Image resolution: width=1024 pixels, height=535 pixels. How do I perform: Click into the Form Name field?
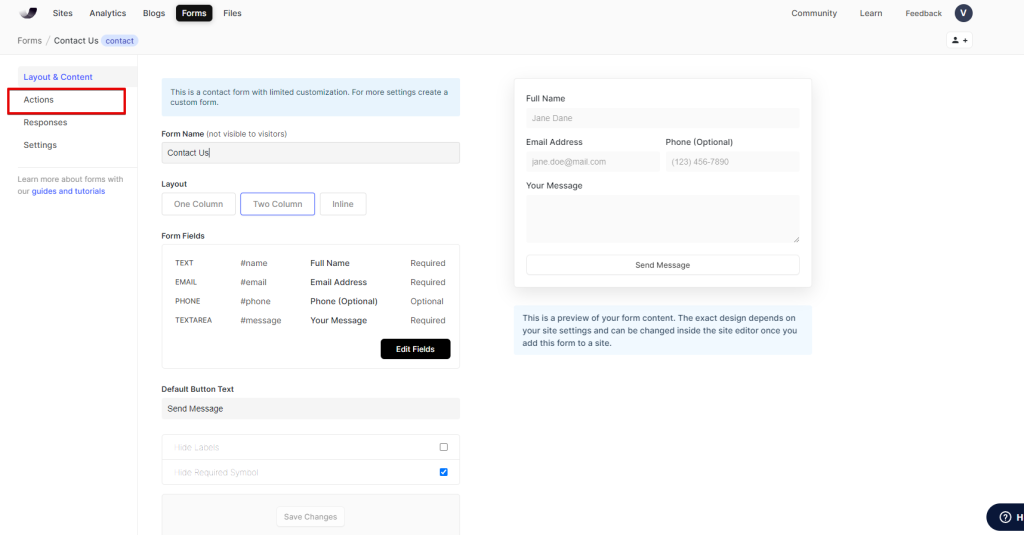(x=310, y=153)
